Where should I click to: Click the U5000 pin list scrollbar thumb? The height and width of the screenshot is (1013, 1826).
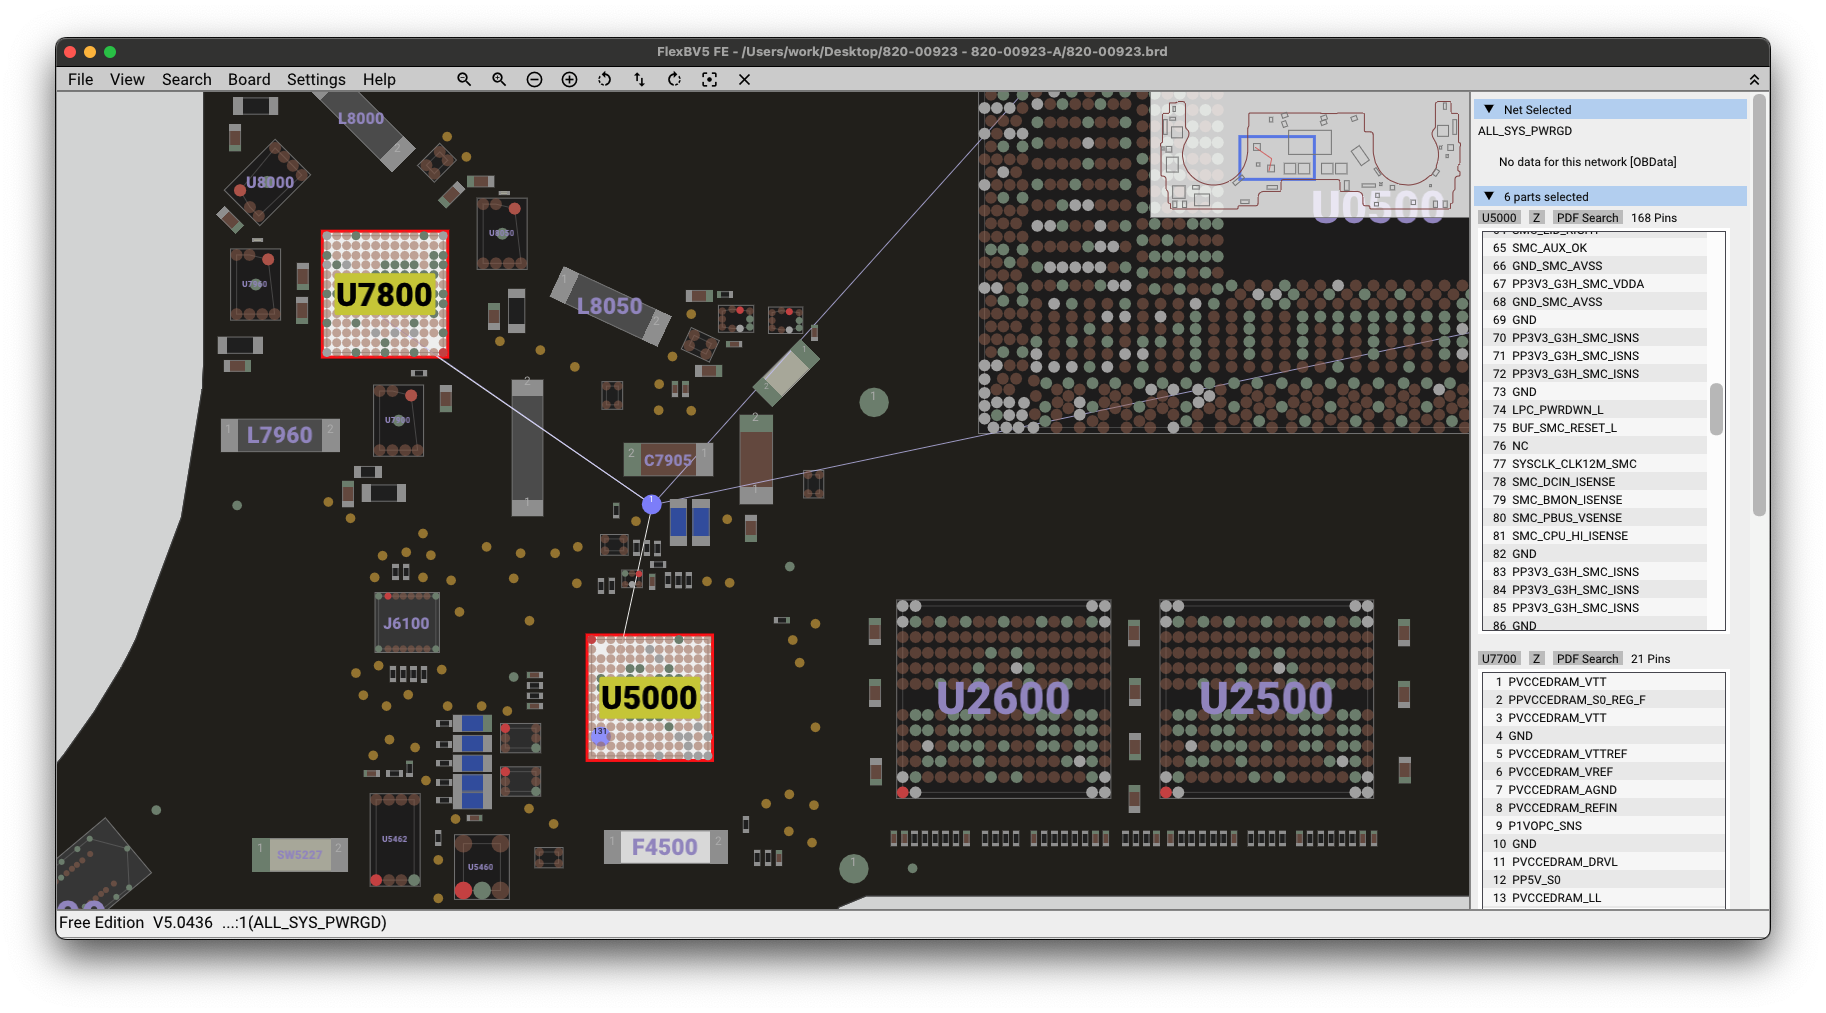click(1716, 409)
